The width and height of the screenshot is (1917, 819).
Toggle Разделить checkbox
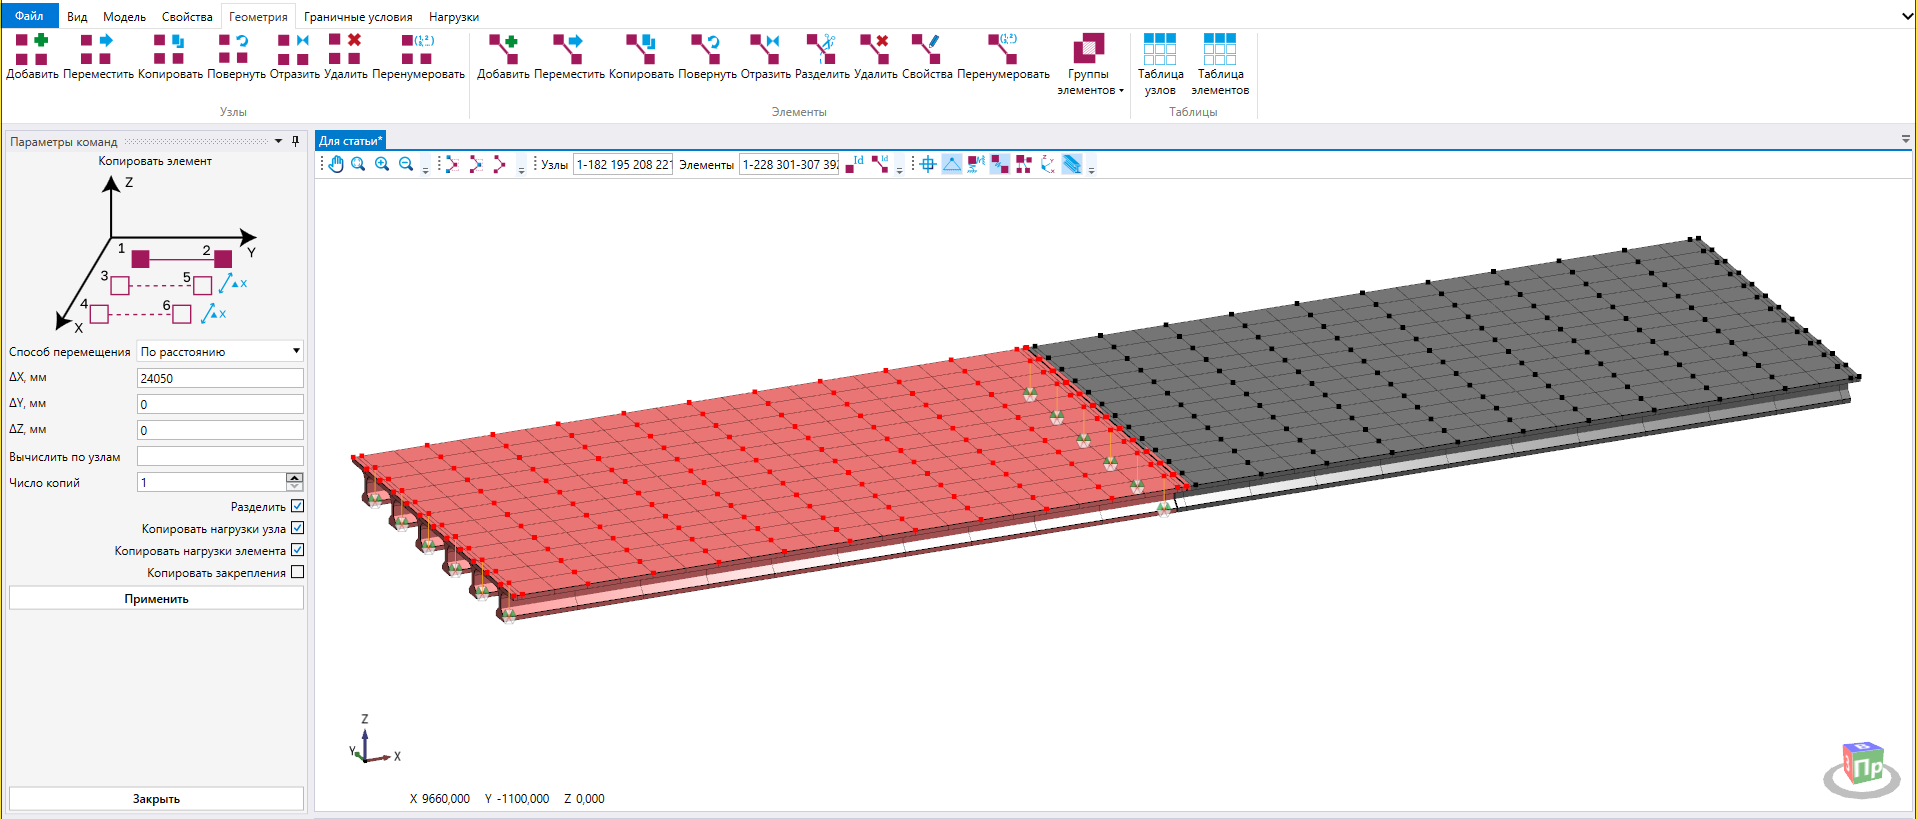tap(297, 506)
